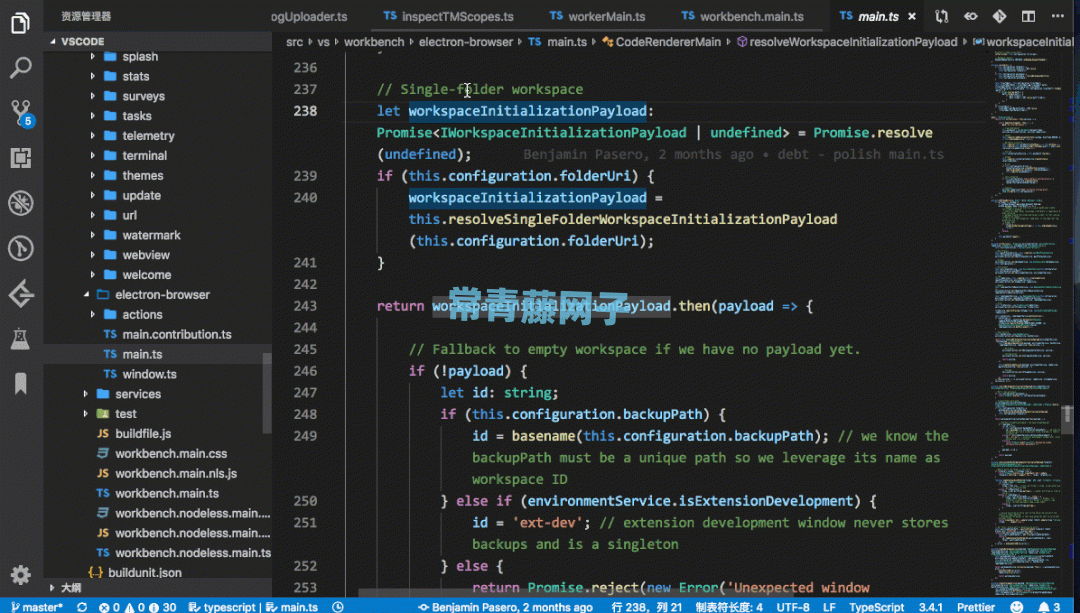Open the Test beaker view in activity bar
The height and width of the screenshot is (613, 1080).
(21, 339)
